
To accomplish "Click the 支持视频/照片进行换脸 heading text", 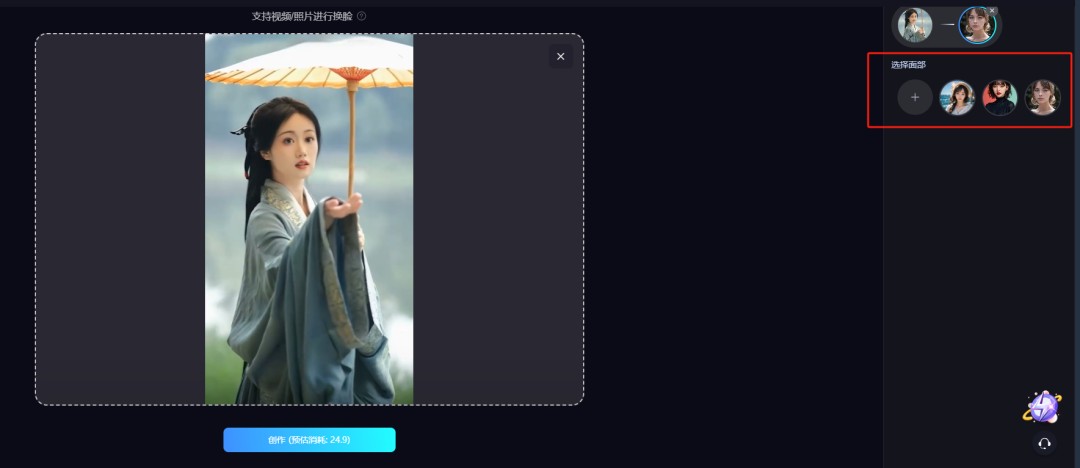I will [x=302, y=16].
